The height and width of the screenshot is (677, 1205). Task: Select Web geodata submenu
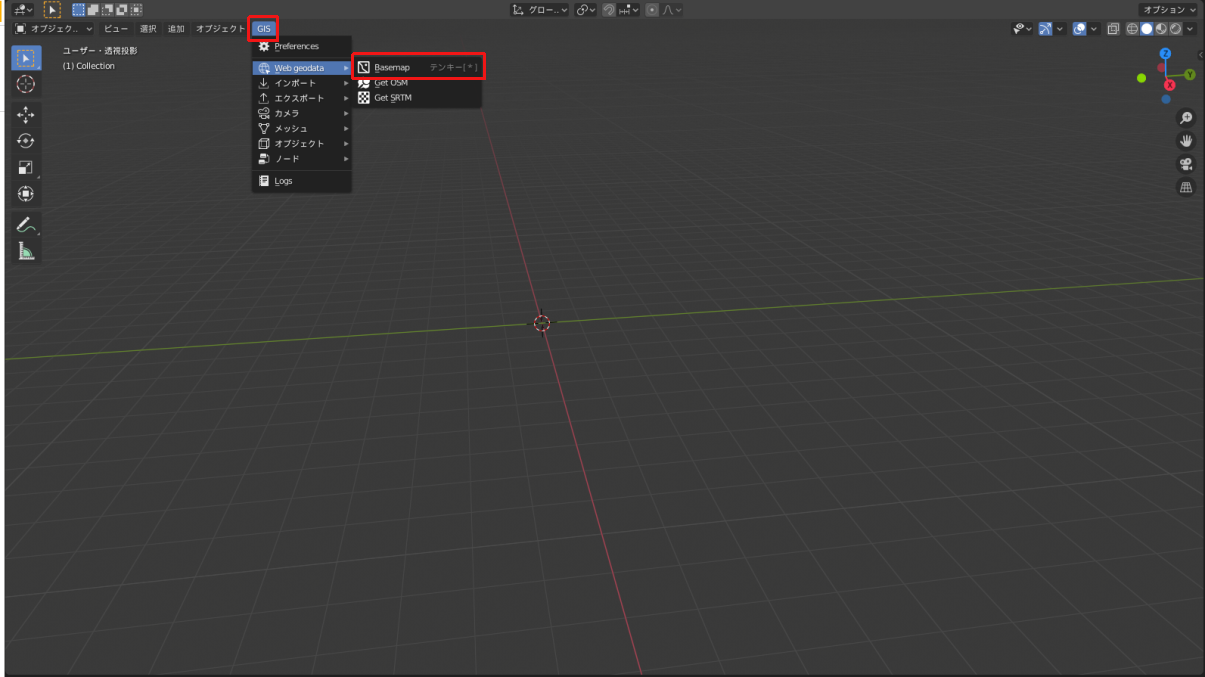302,68
